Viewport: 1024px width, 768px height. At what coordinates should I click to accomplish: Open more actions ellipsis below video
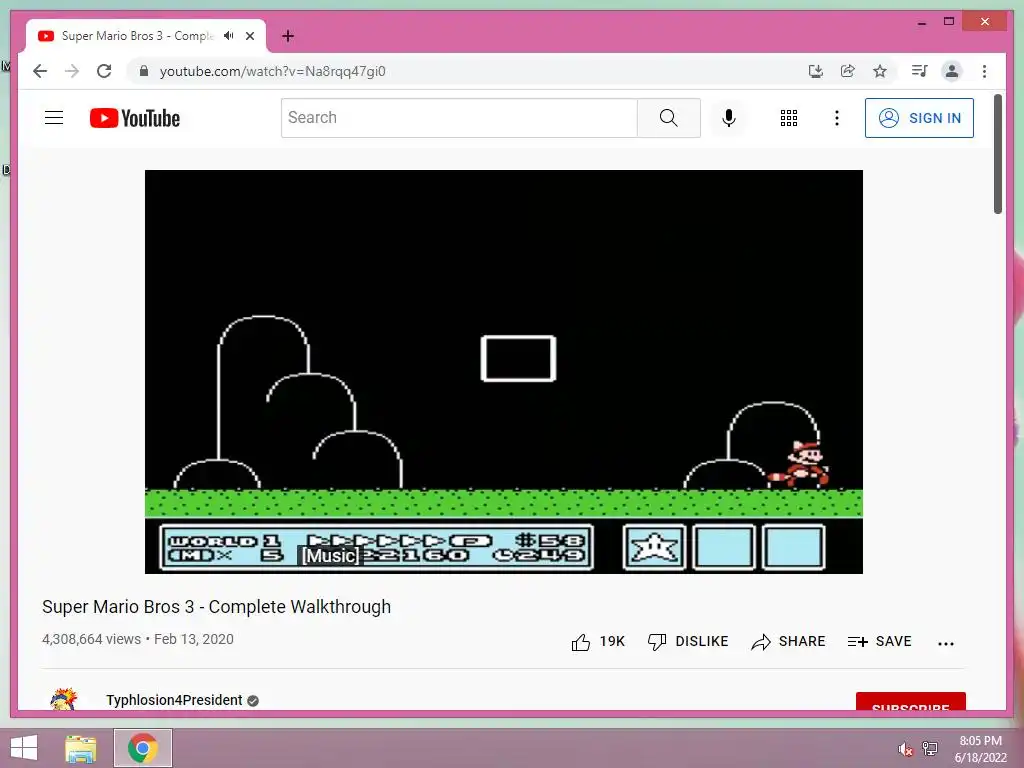(x=946, y=643)
